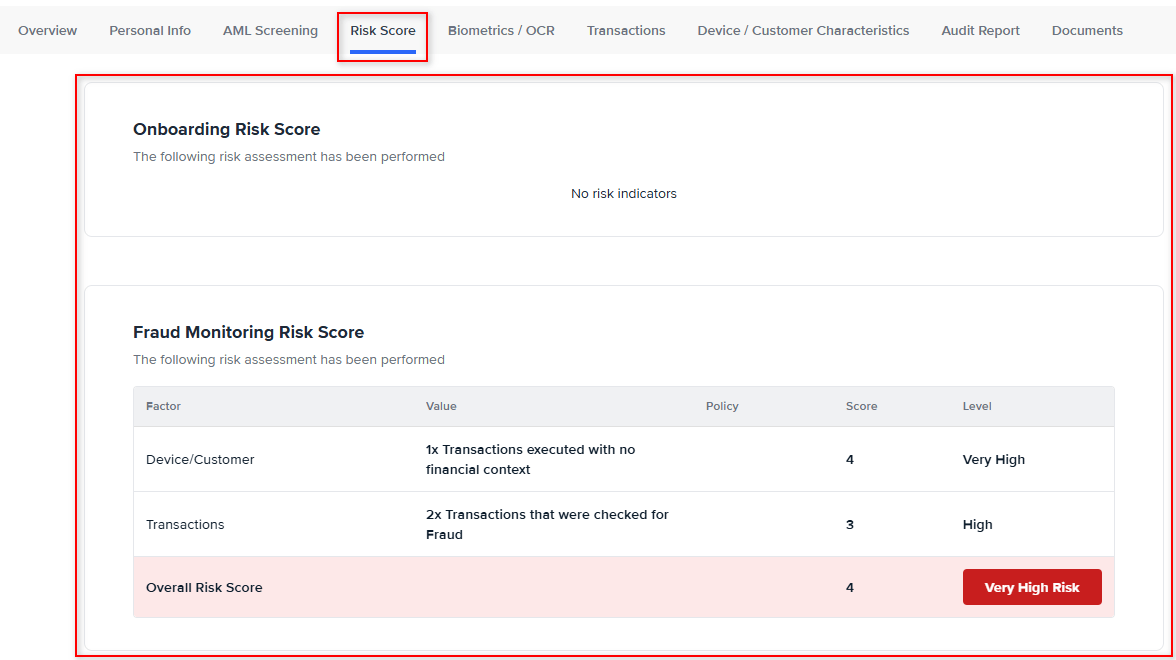Click the Factor column header

tap(163, 406)
